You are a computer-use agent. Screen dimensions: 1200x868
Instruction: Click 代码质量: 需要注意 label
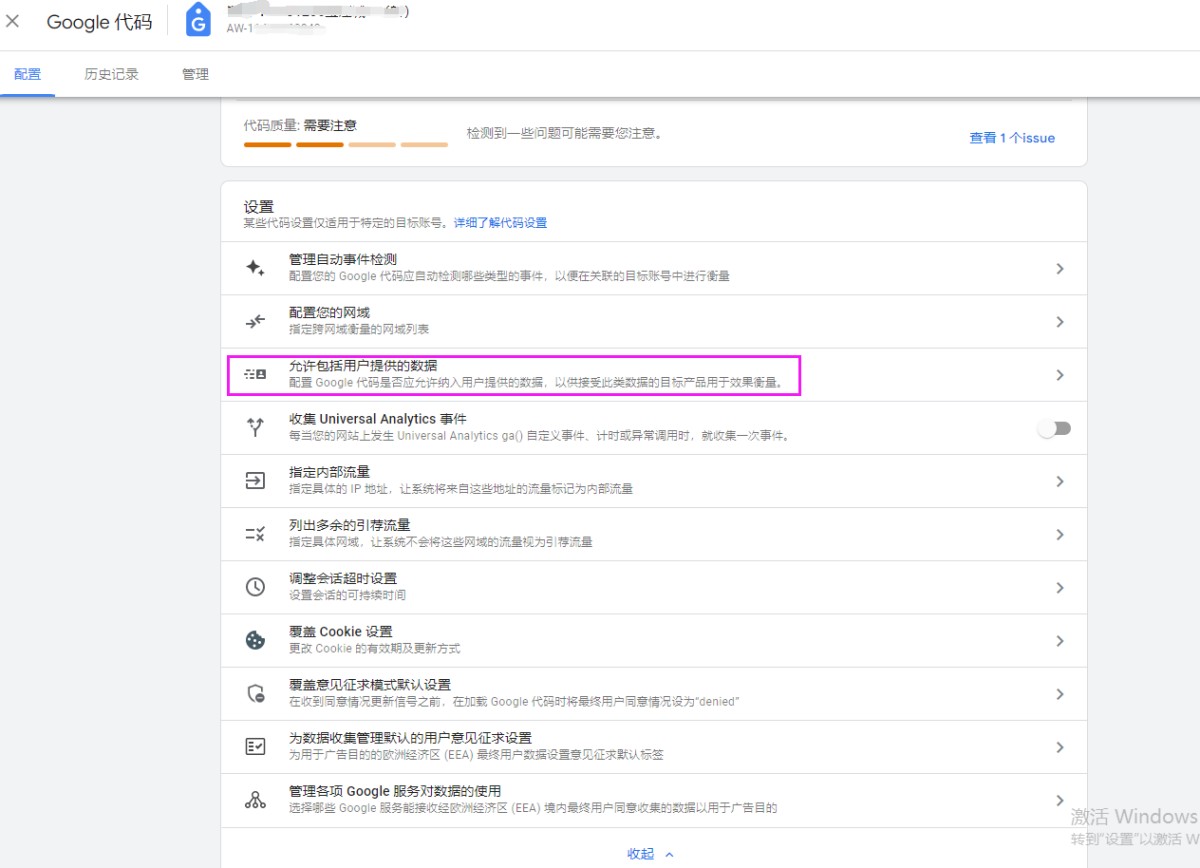(x=300, y=126)
